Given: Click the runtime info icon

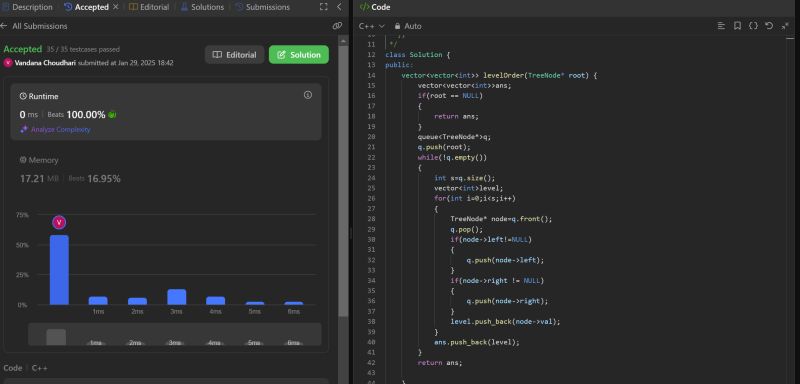Looking at the screenshot, I should [308, 95].
